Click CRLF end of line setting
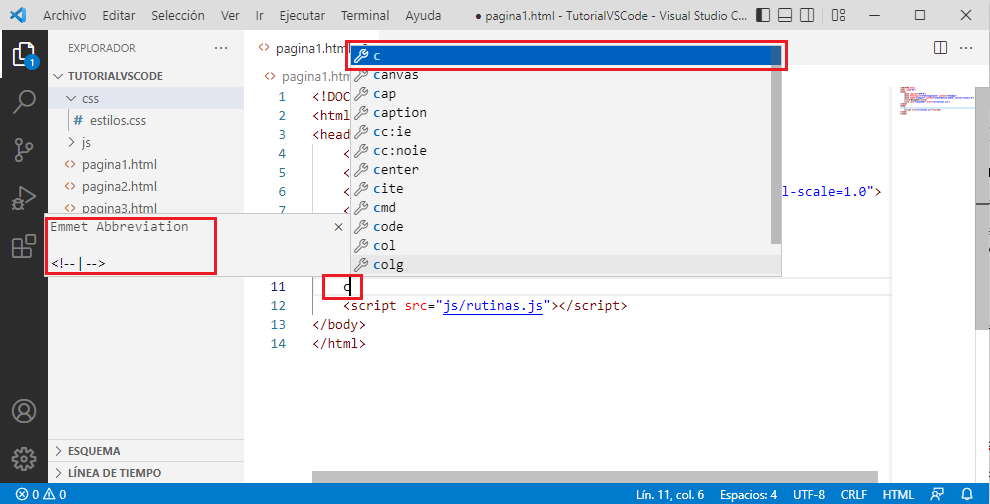The width and height of the screenshot is (990, 504). (854, 495)
